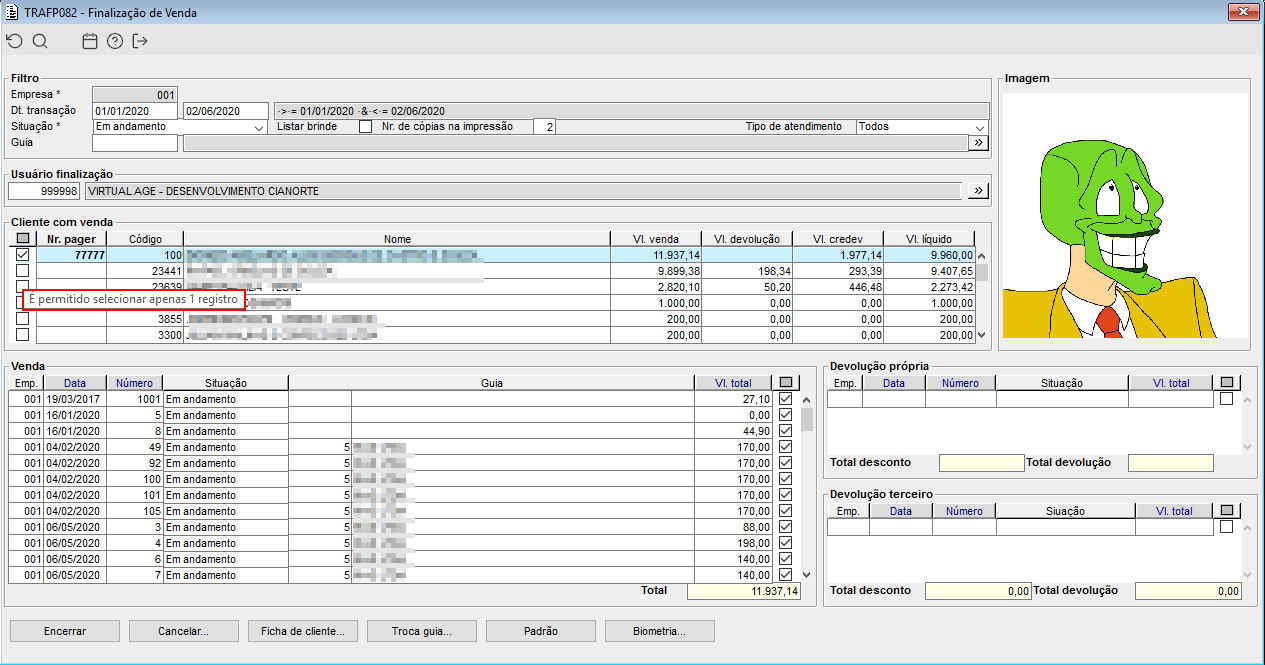Click scroll-down arrow of Devolução própria list
Screen dimensions: 1265x665
pyautogui.click(x=1247, y=447)
